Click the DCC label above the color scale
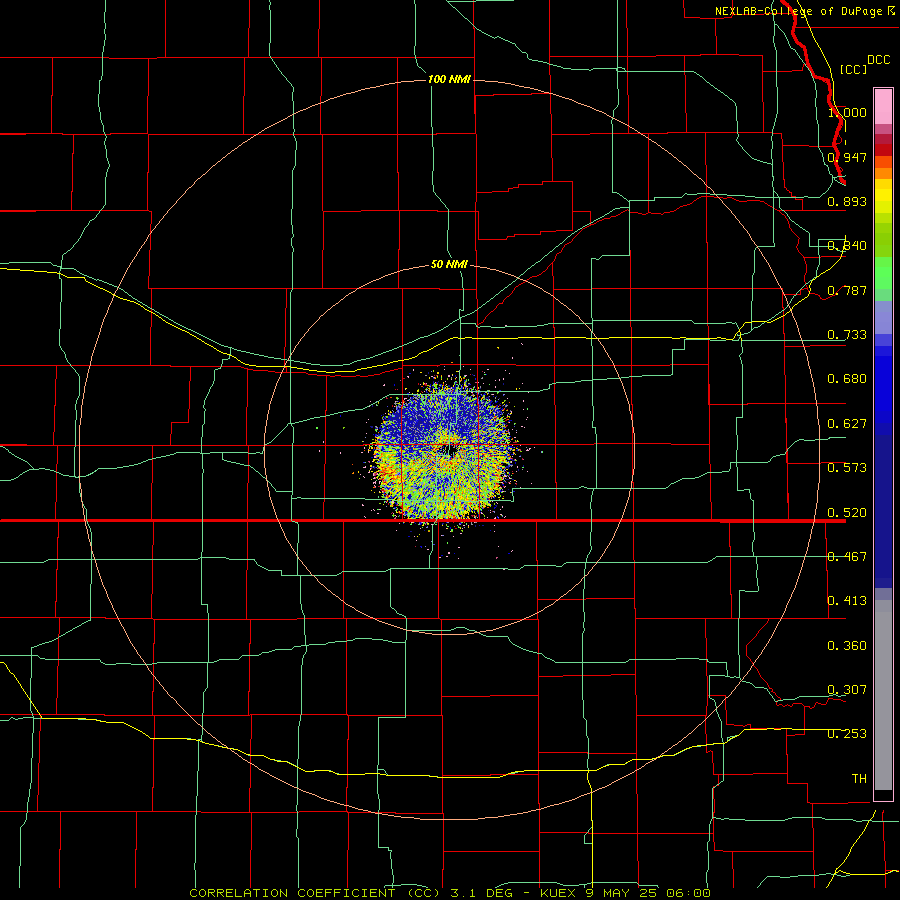This screenshot has height=900, width=900. pos(878,60)
